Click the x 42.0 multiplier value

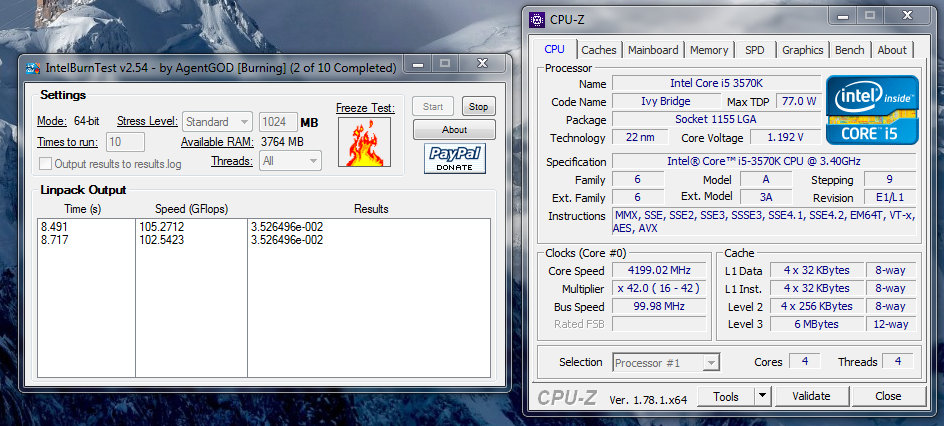click(659, 288)
